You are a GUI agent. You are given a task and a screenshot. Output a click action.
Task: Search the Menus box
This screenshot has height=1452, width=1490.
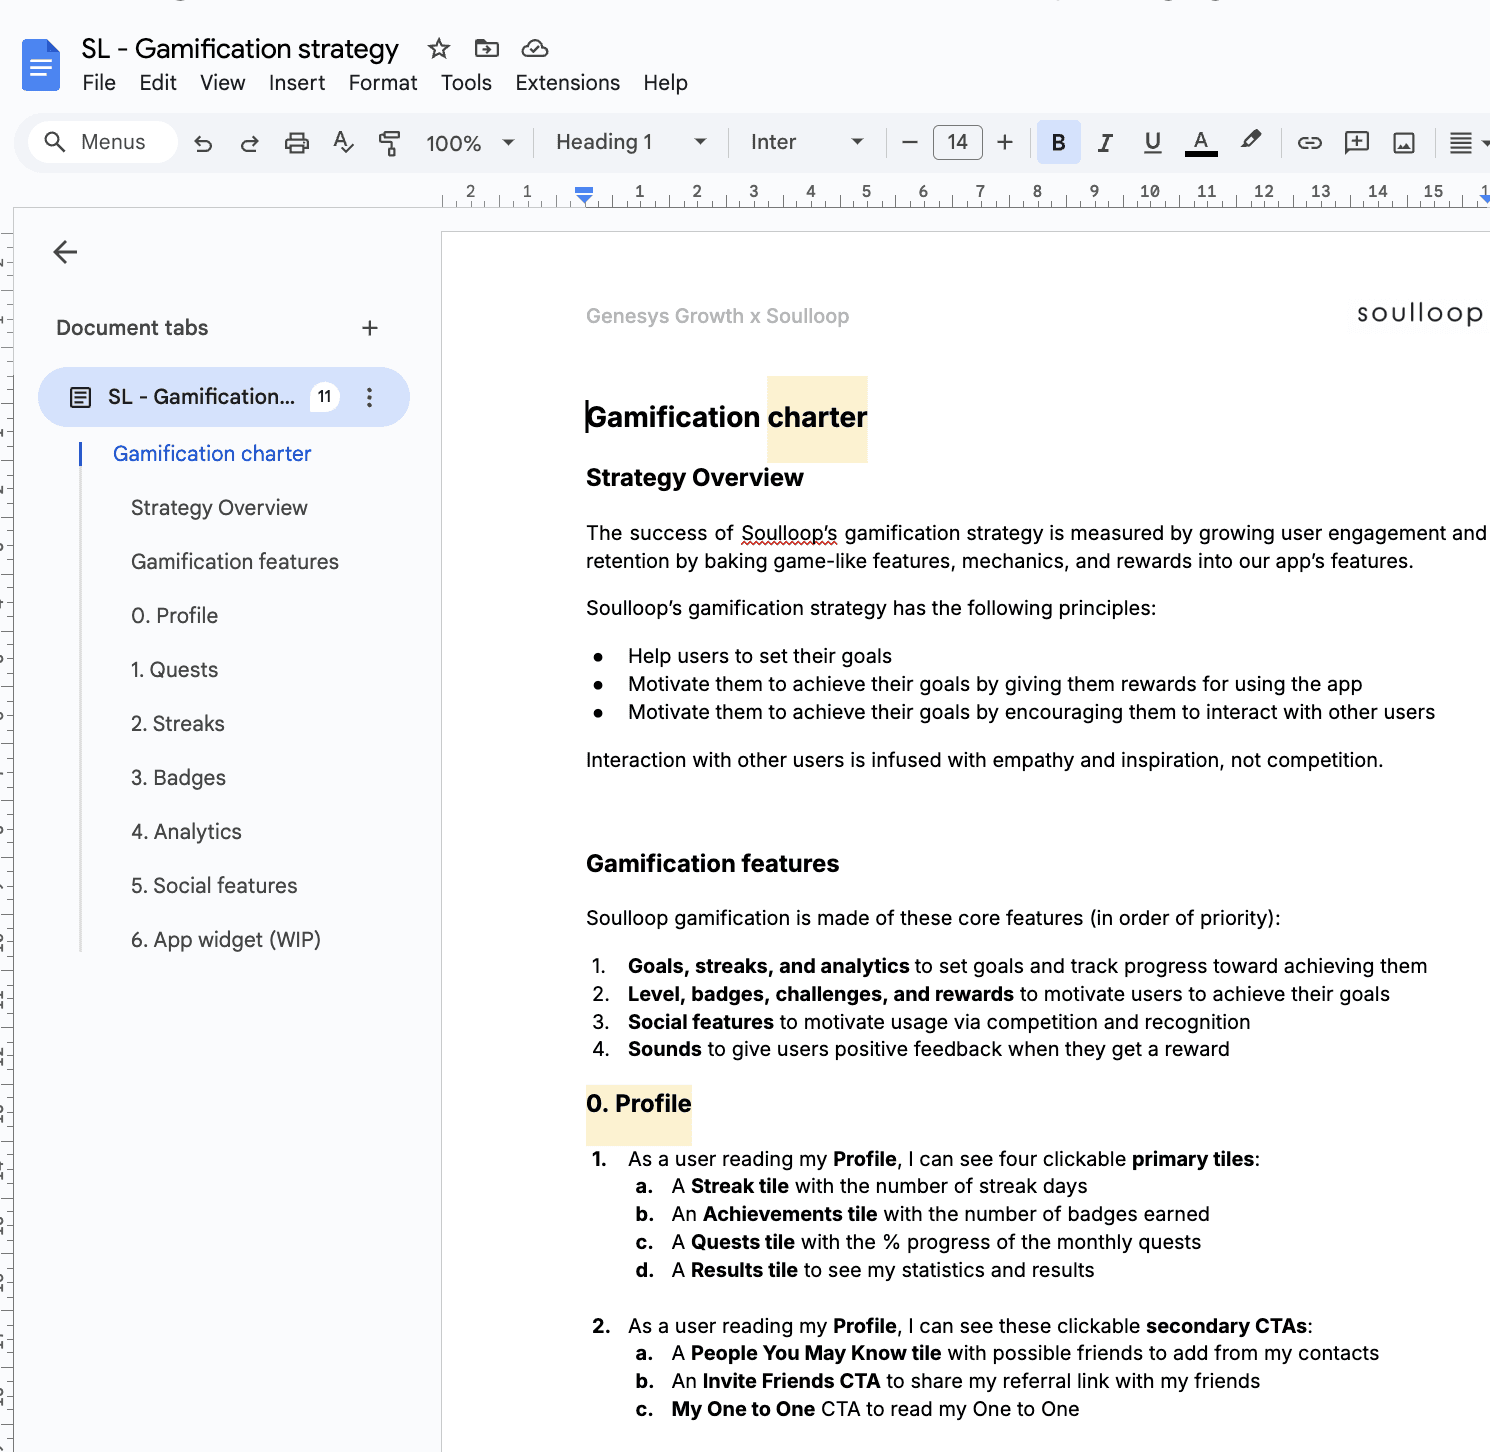pyautogui.click(x=103, y=142)
